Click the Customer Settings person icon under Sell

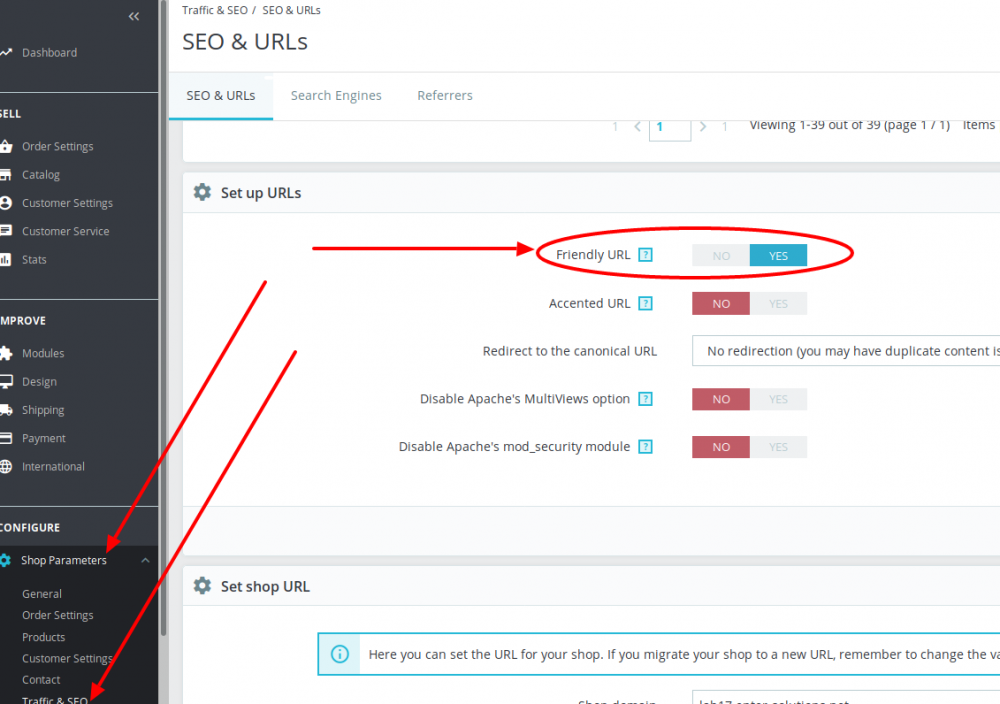tap(6, 203)
